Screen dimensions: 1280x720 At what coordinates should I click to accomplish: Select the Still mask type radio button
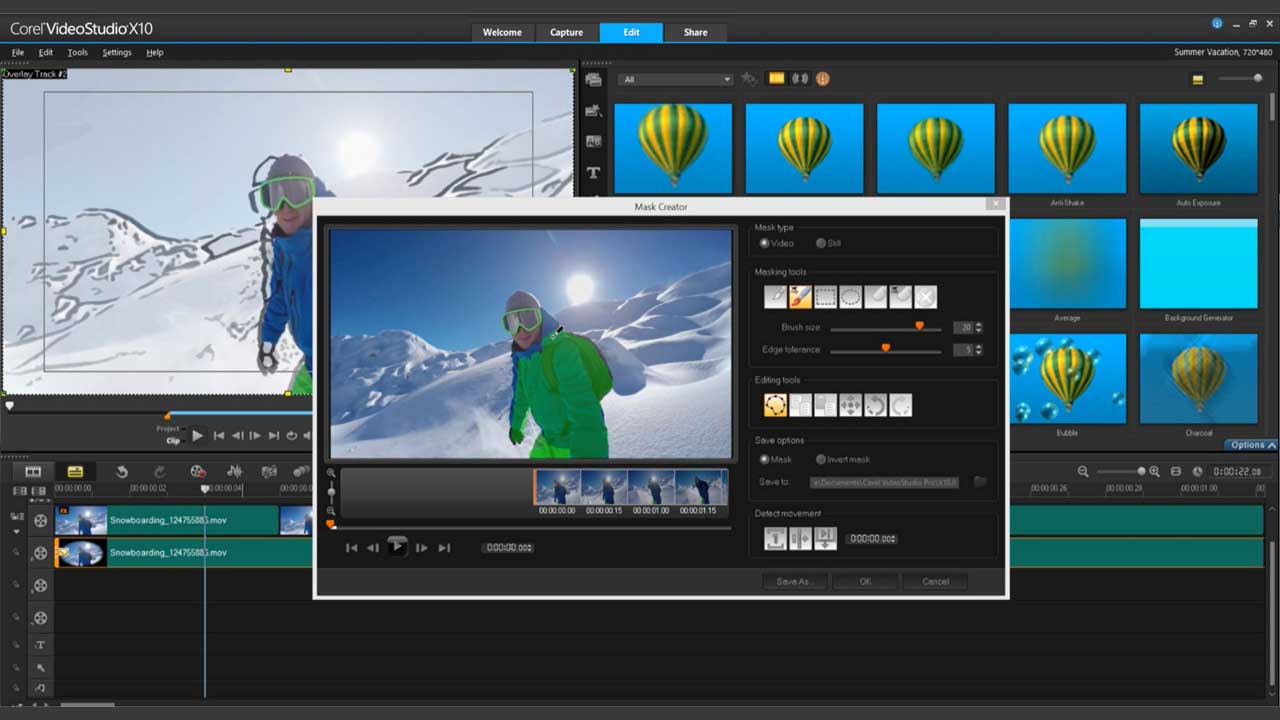click(821, 243)
